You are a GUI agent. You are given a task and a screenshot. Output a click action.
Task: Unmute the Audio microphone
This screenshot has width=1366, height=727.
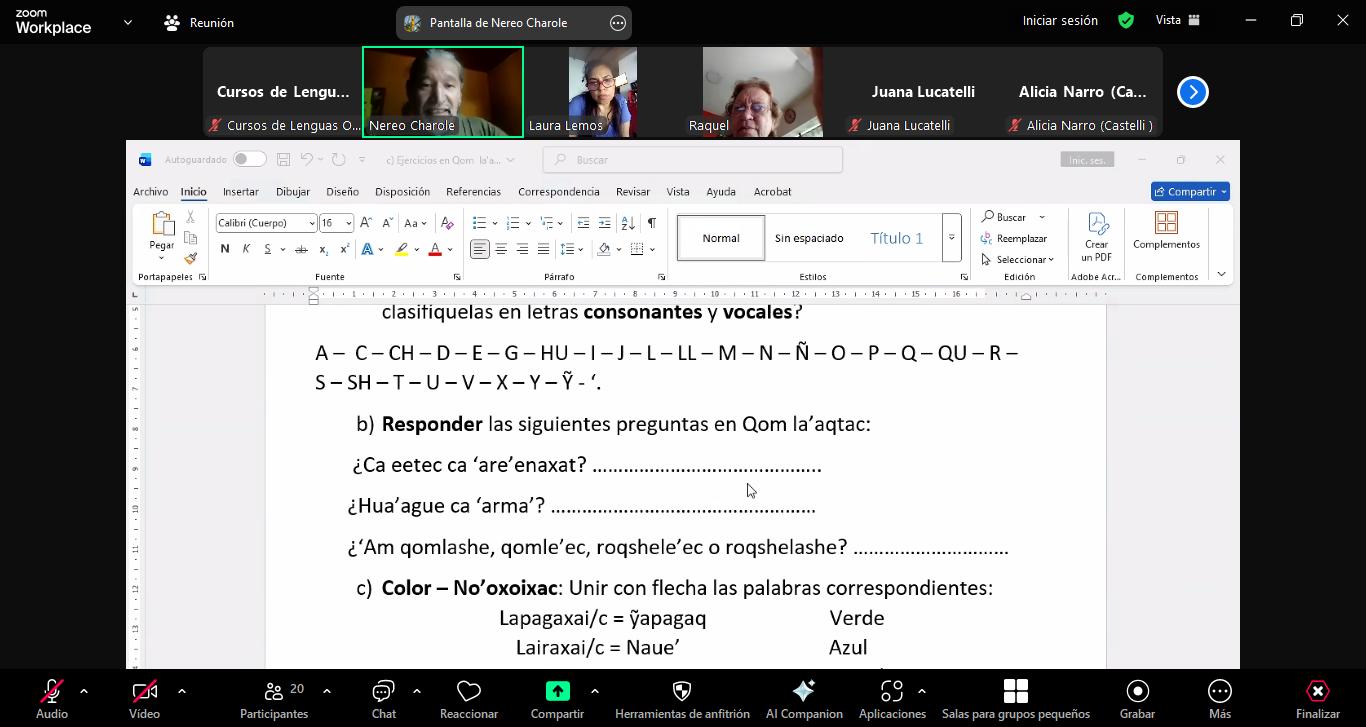[51, 692]
